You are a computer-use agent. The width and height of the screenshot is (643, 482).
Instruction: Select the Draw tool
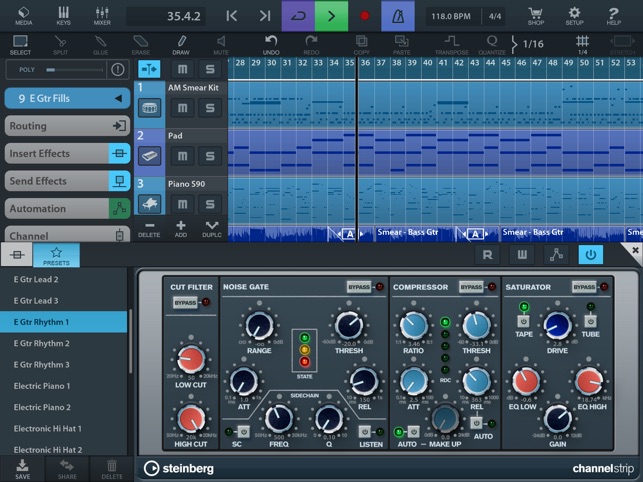point(181,44)
